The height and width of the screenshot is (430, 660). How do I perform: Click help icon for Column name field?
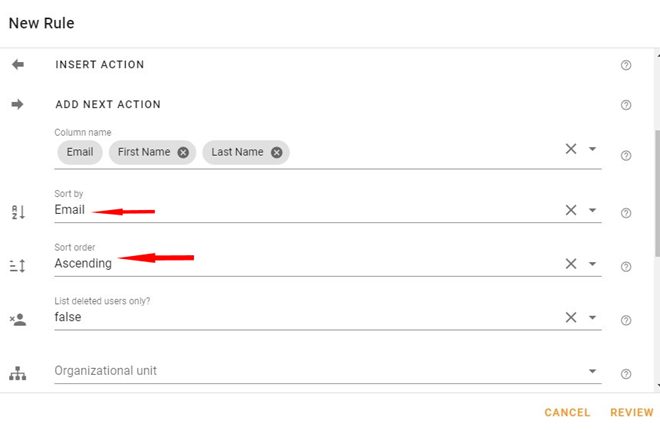[x=626, y=155]
